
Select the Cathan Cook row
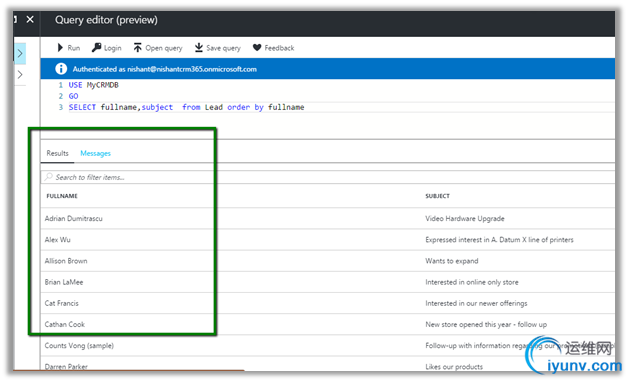click(x=328, y=324)
